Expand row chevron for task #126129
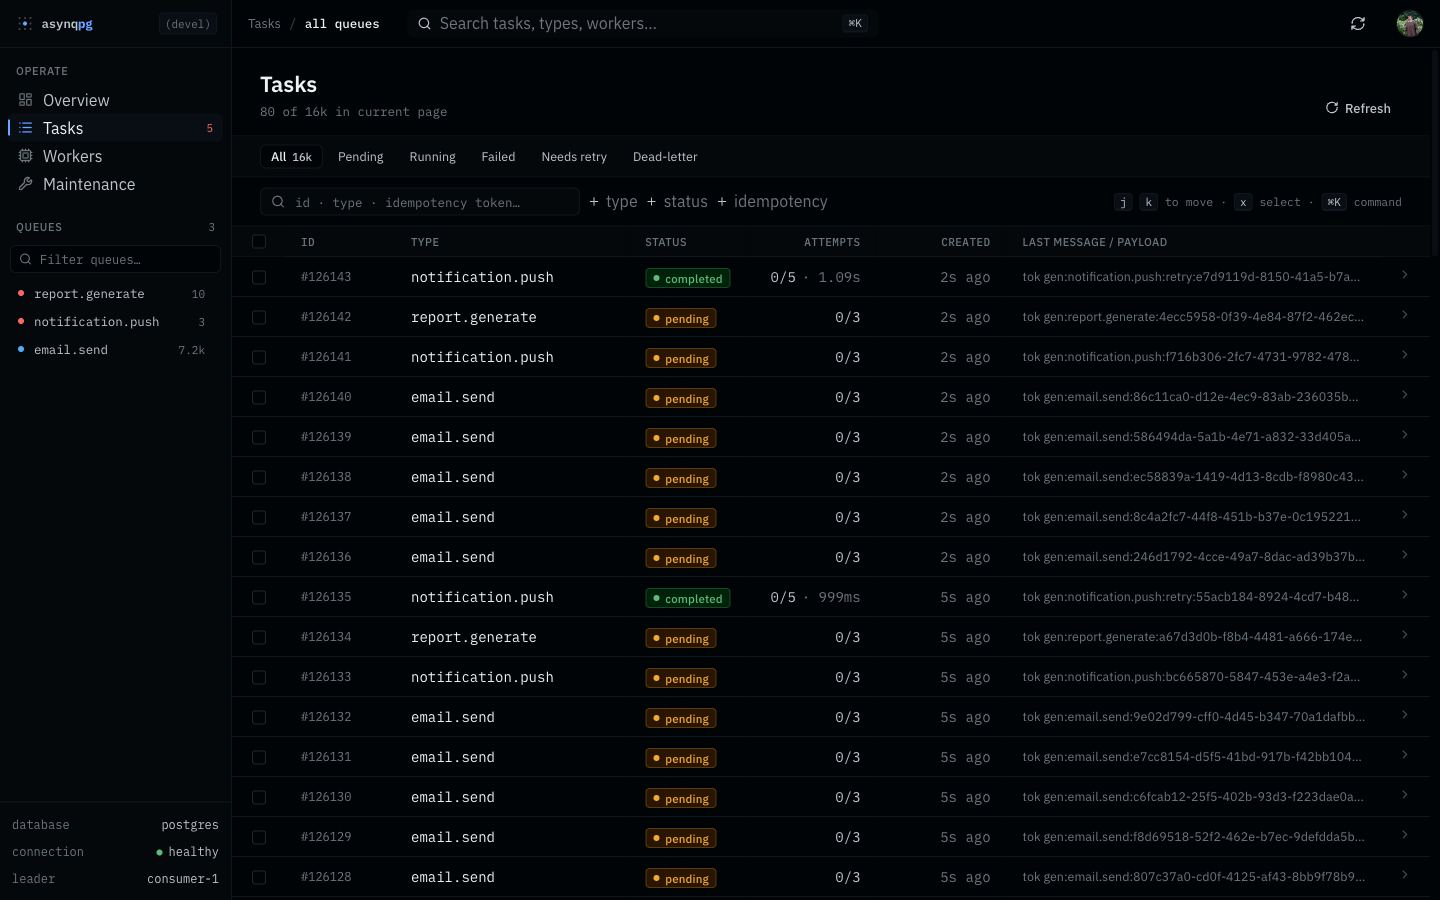The width and height of the screenshot is (1440, 900). [1405, 835]
